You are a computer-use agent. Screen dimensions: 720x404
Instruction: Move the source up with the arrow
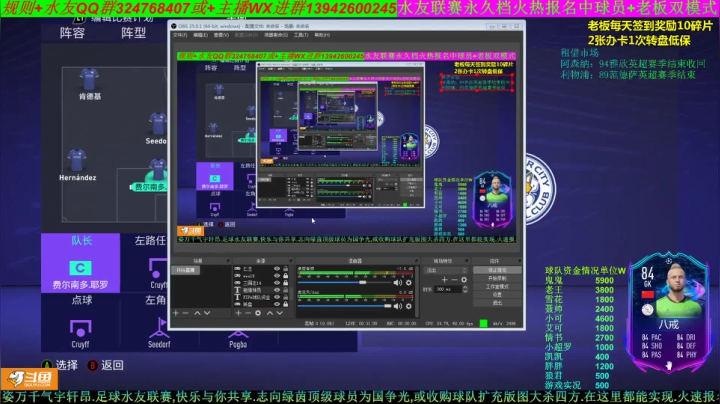click(270, 313)
